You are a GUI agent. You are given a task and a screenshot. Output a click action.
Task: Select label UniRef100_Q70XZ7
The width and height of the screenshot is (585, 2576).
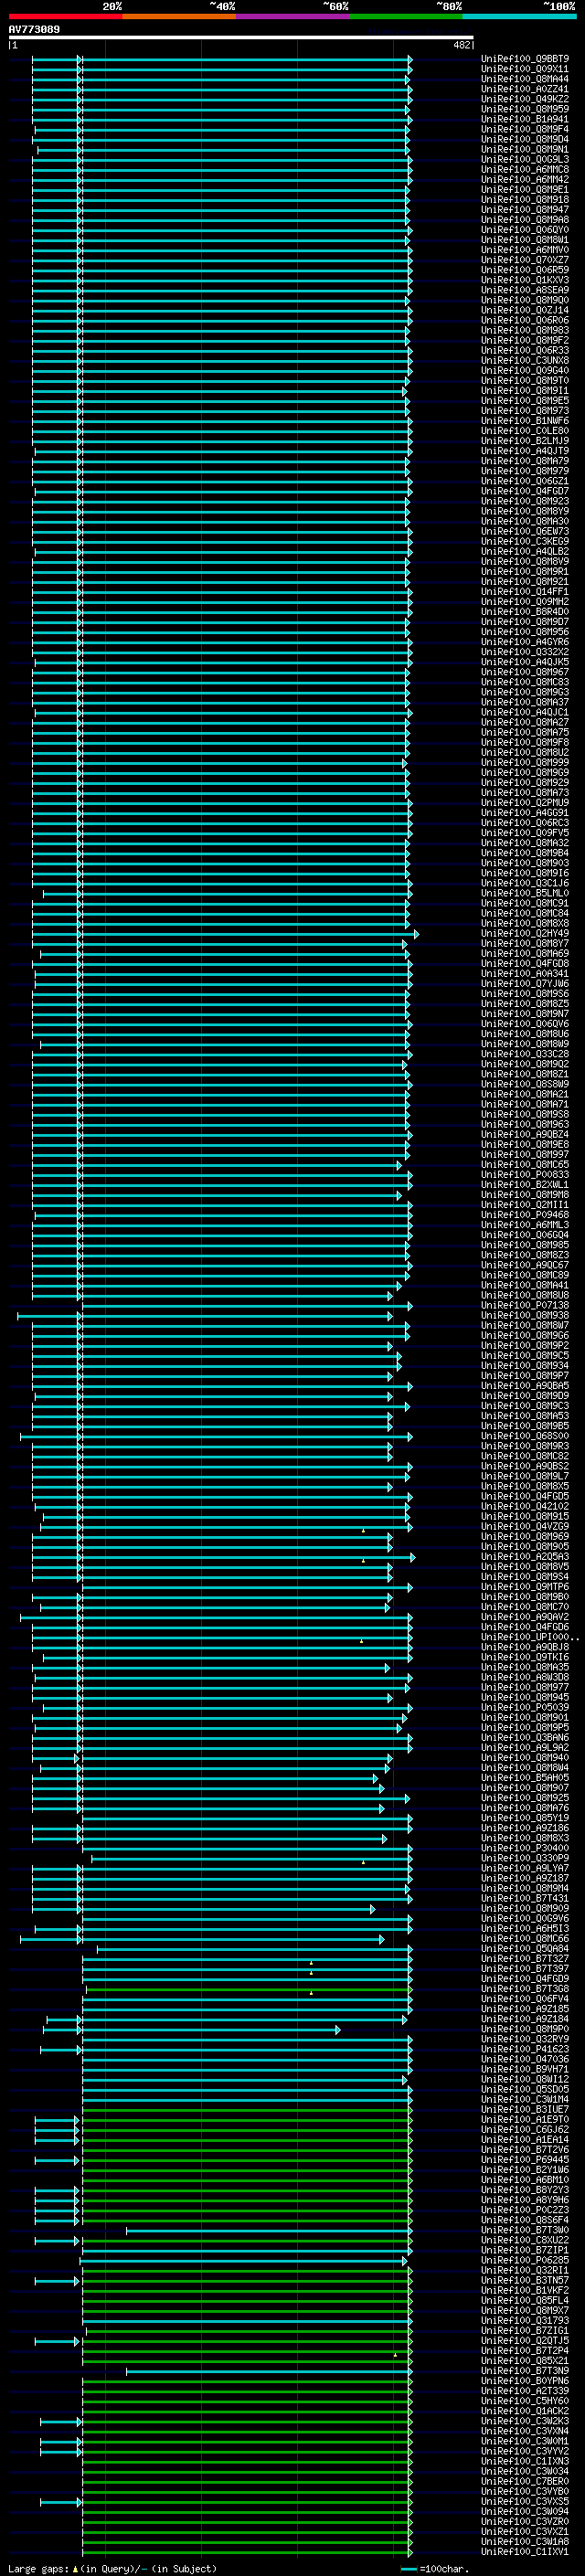pos(525,260)
